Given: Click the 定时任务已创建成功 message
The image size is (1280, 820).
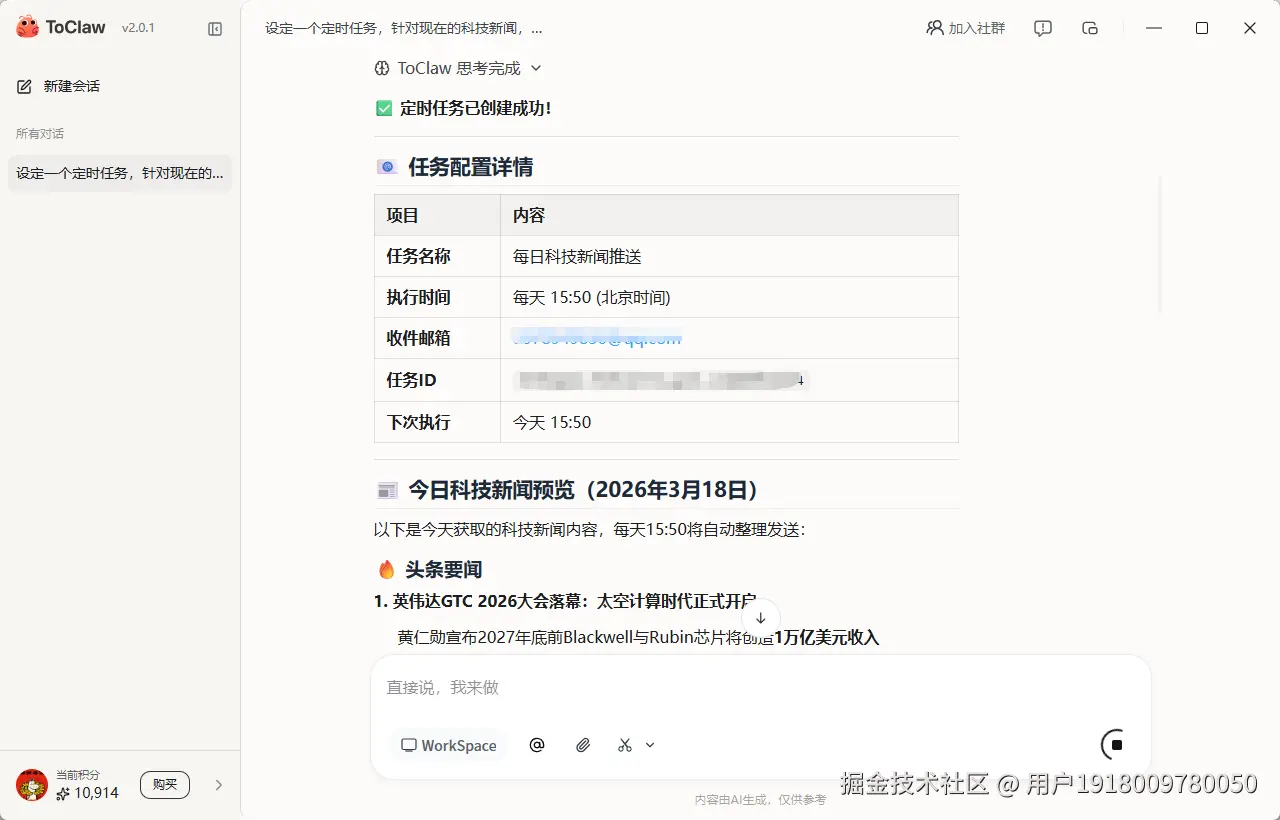Looking at the screenshot, I should pos(475,108).
